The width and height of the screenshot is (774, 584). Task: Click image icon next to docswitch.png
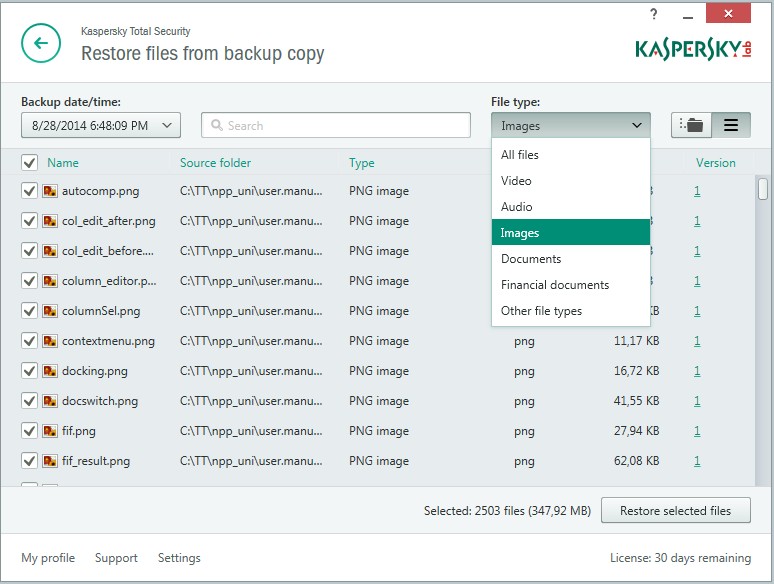[49, 401]
